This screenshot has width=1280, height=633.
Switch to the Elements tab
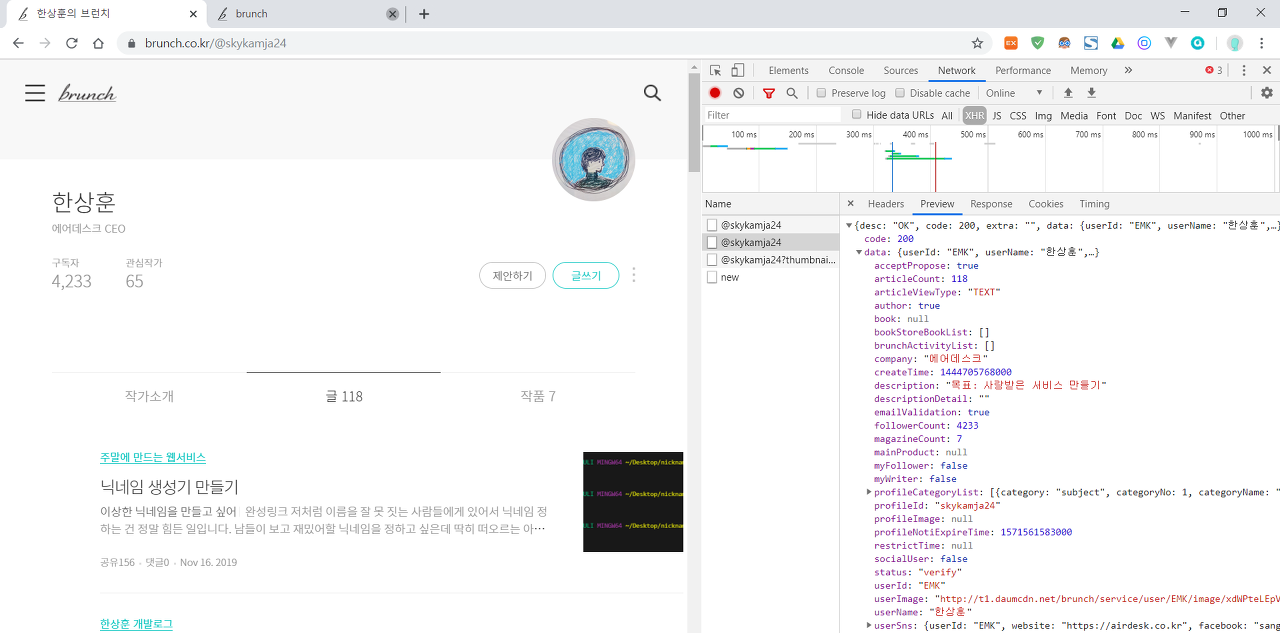pos(788,70)
